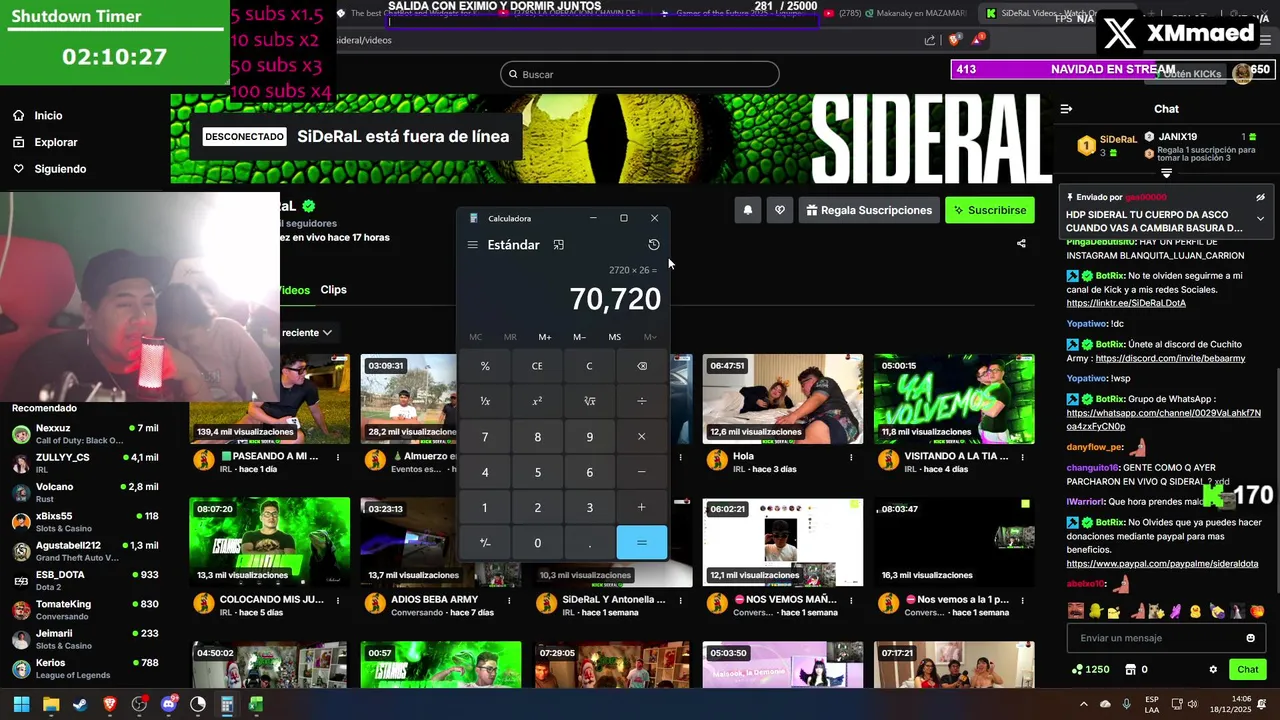Switch to the Clips tab
1280x720 pixels.
click(333, 290)
